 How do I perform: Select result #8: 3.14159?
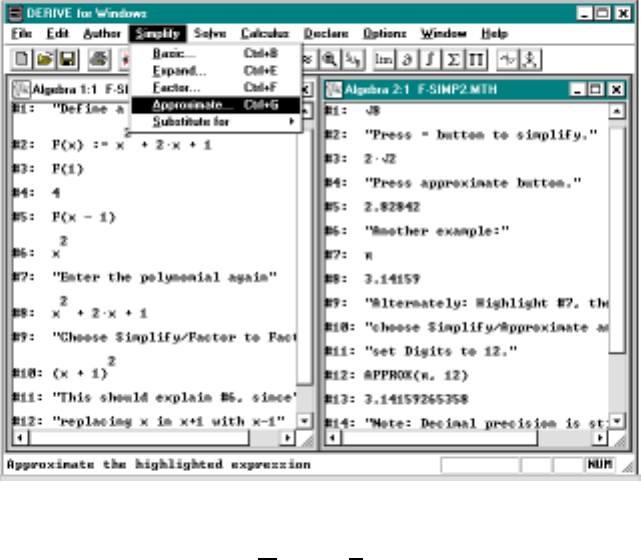tap(392, 279)
